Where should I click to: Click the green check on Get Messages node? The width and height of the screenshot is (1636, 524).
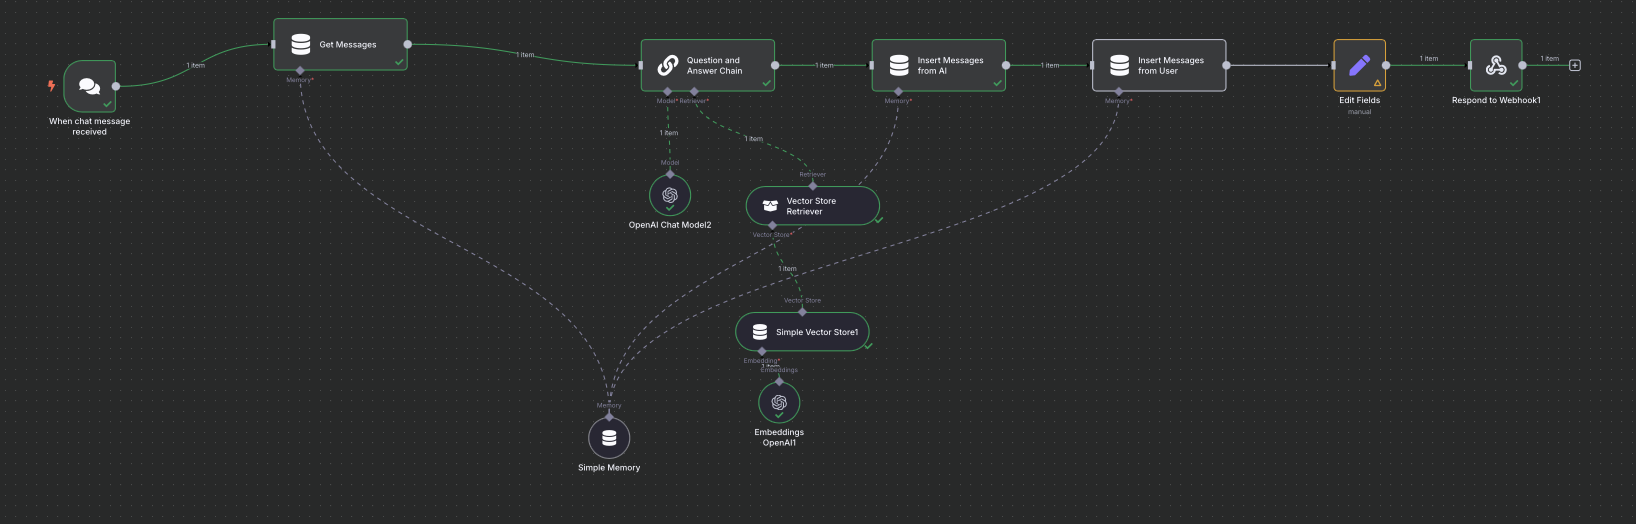[399, 62]
